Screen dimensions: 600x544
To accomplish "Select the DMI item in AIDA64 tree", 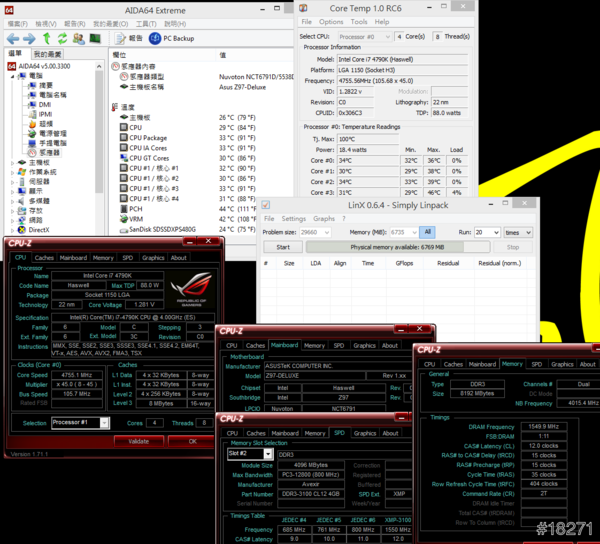I will click(45, 104).
